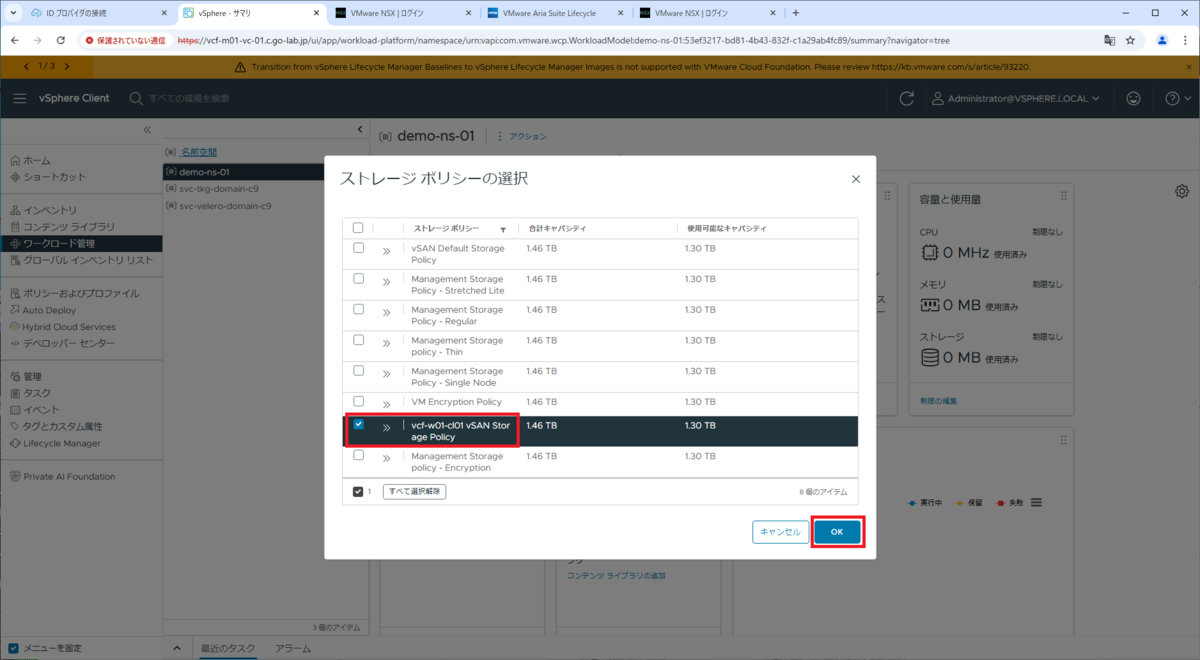Click the キャンセル button
The width and height of the screenshot is (1200, 660).
780,532
